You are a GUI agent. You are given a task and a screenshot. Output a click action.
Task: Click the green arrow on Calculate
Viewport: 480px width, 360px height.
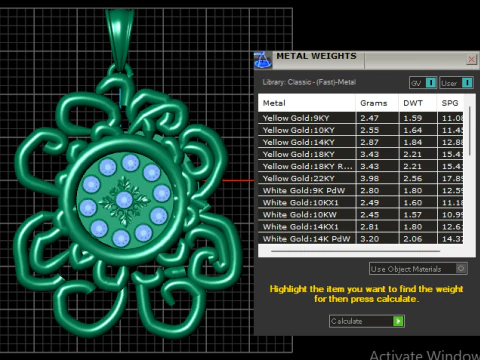(398, 321)
